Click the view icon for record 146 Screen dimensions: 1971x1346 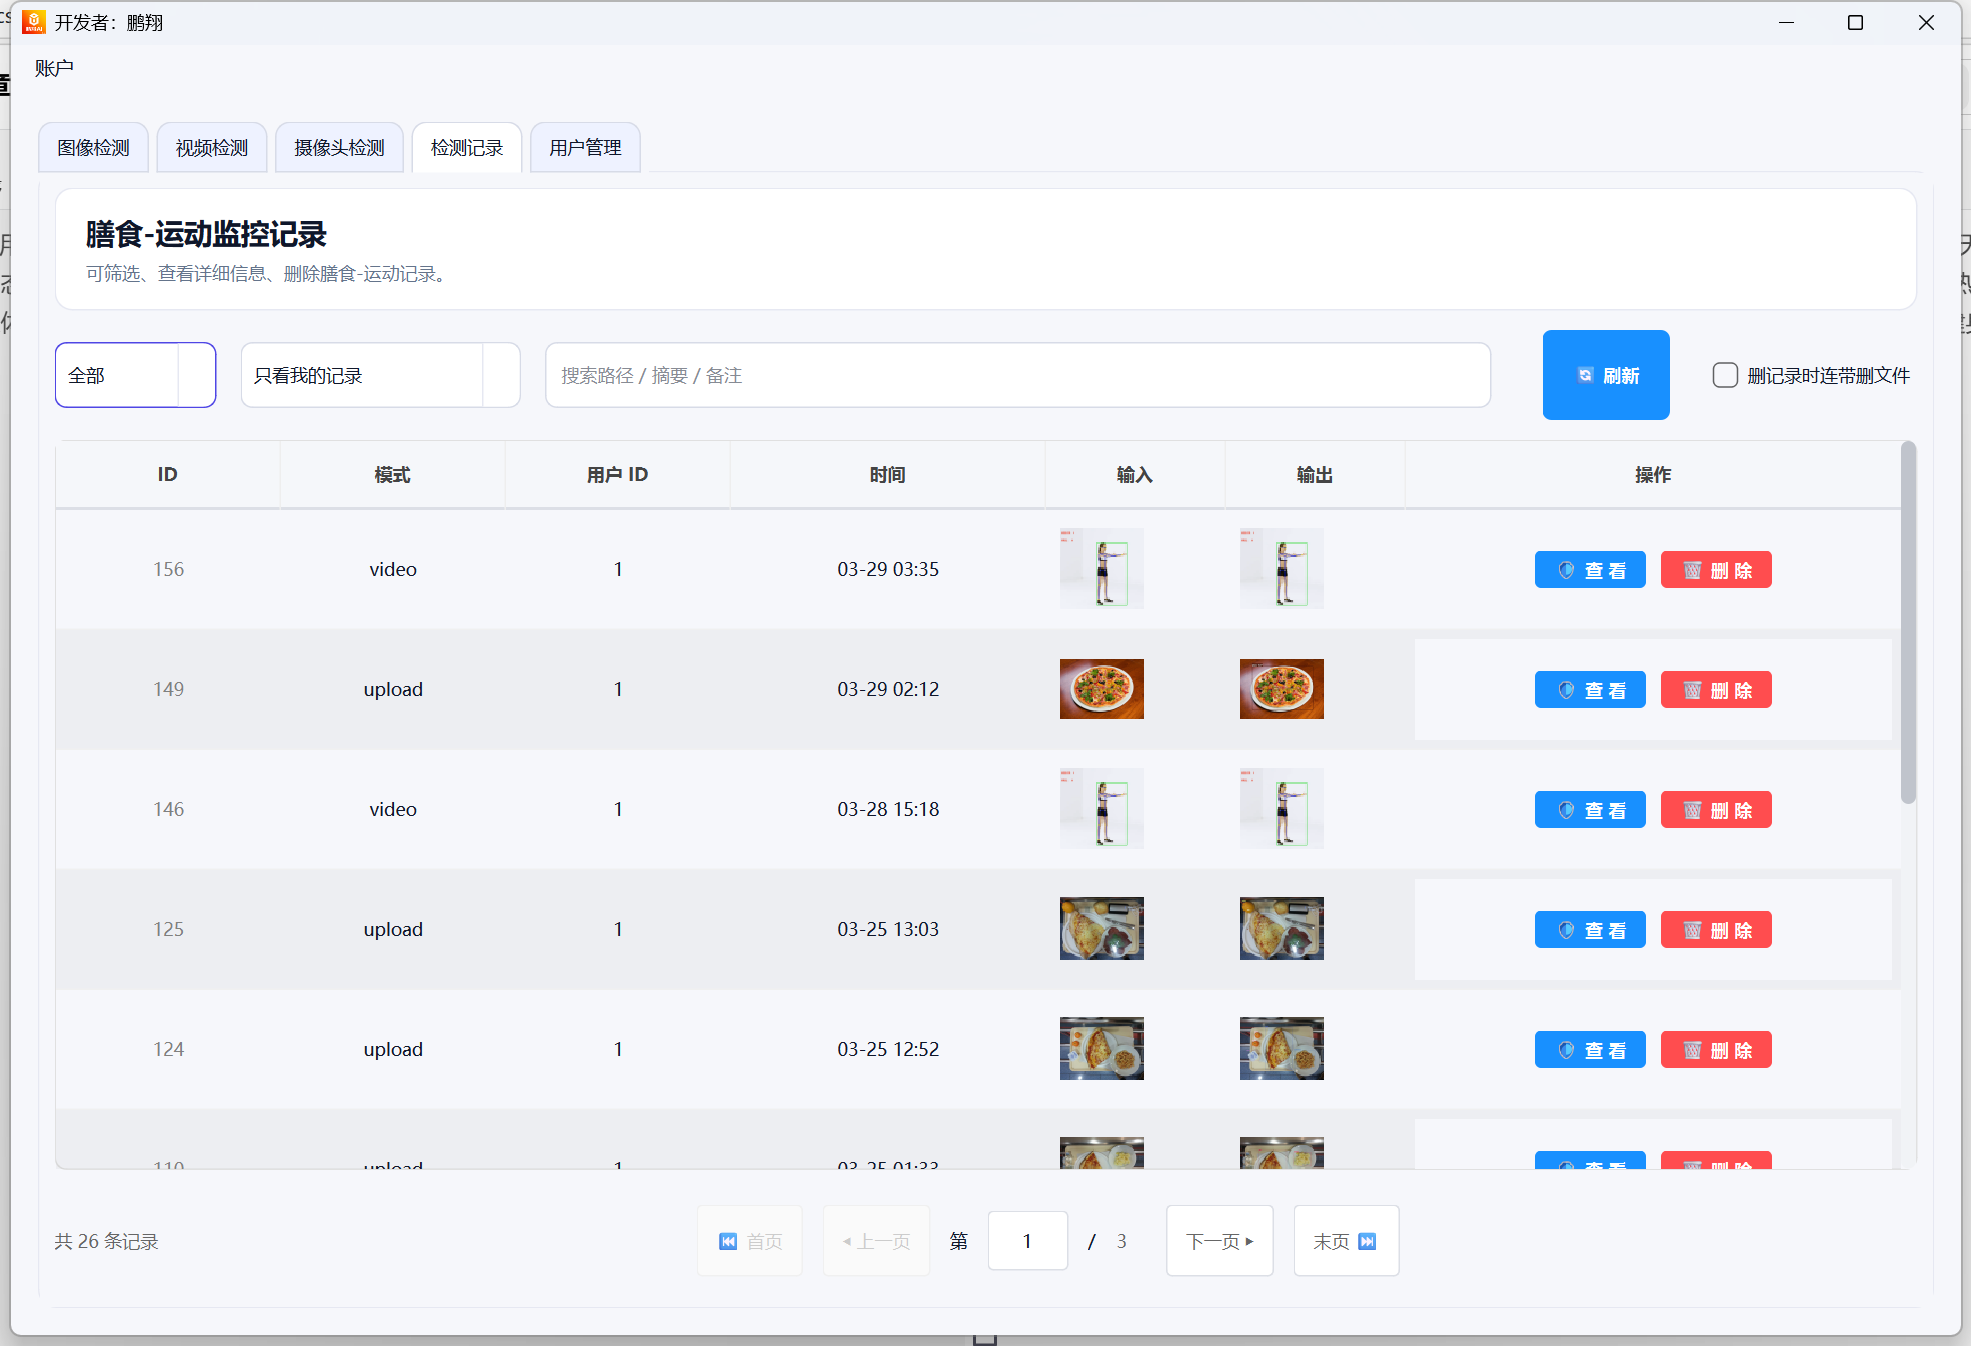click(x=1567, y=810)
